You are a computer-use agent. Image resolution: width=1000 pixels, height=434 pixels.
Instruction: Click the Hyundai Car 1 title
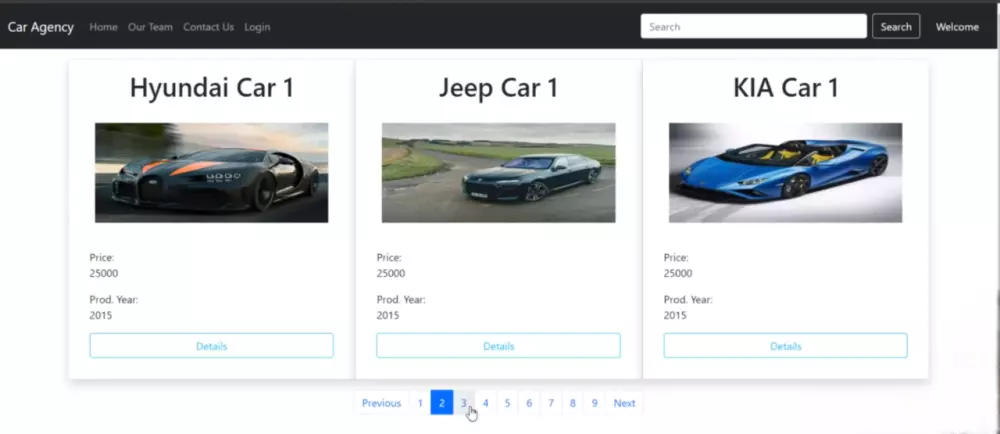212,87
